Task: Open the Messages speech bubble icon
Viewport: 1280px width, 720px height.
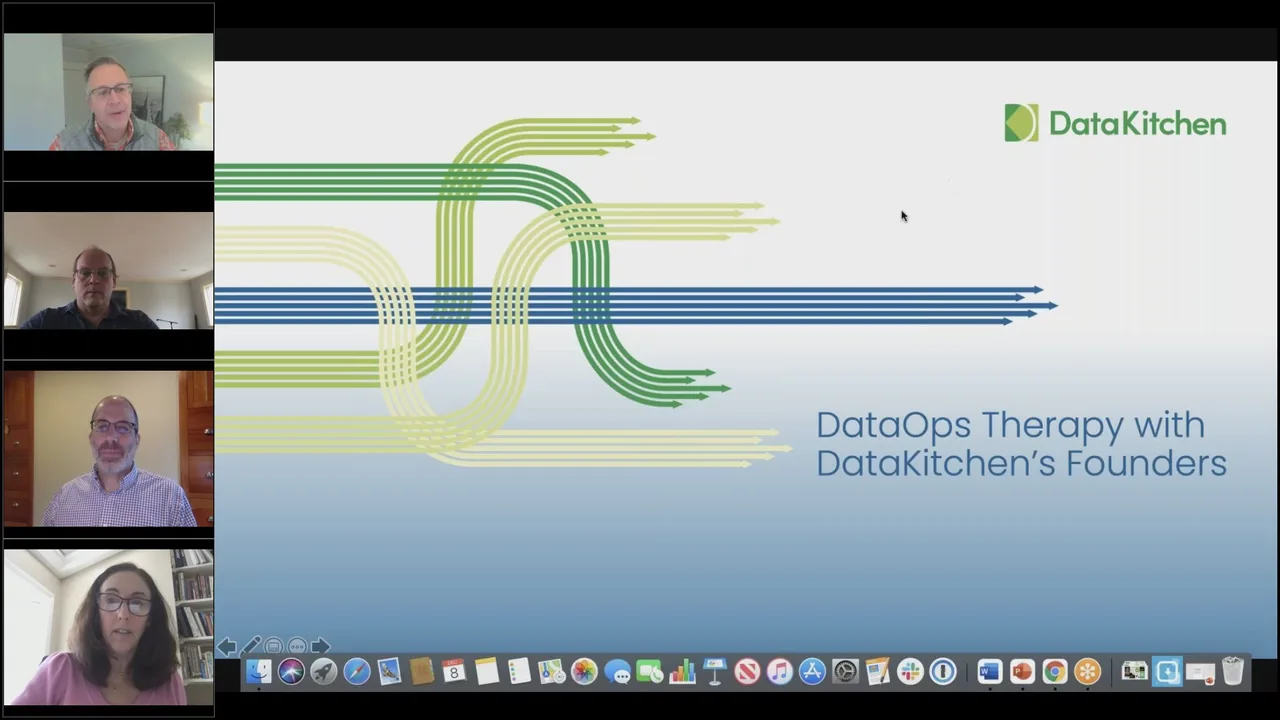Action: pos(617,672)
